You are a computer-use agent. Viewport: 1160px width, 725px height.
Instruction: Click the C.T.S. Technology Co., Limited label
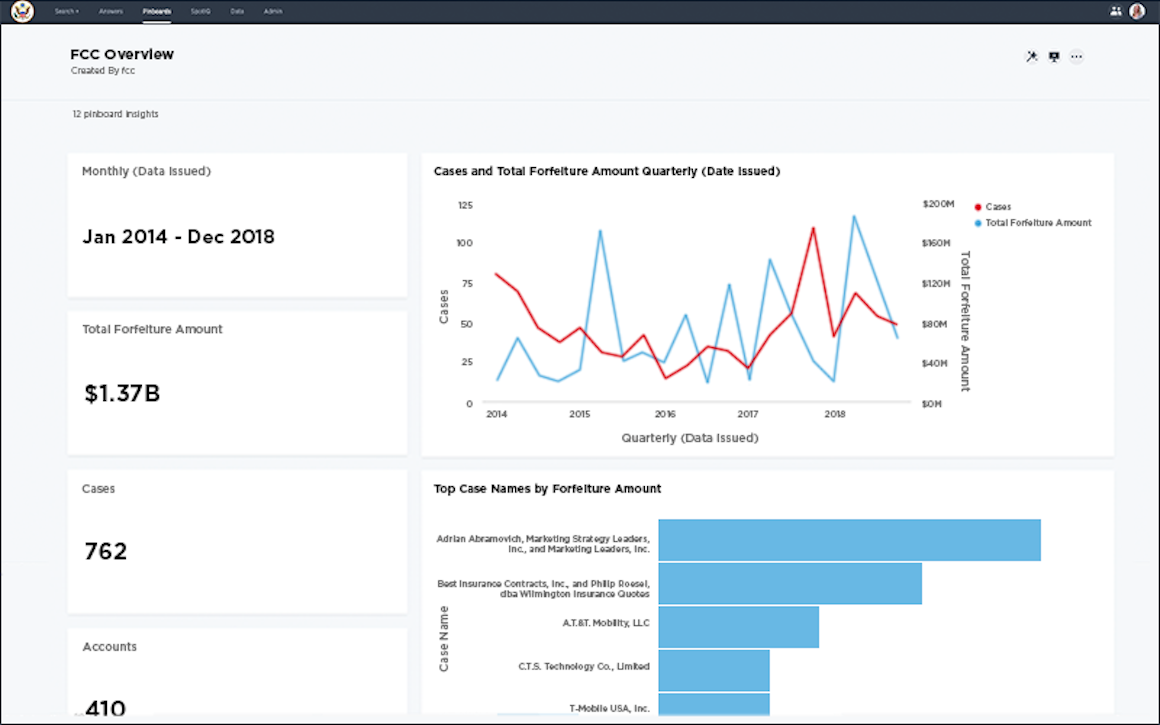[584, 667]
